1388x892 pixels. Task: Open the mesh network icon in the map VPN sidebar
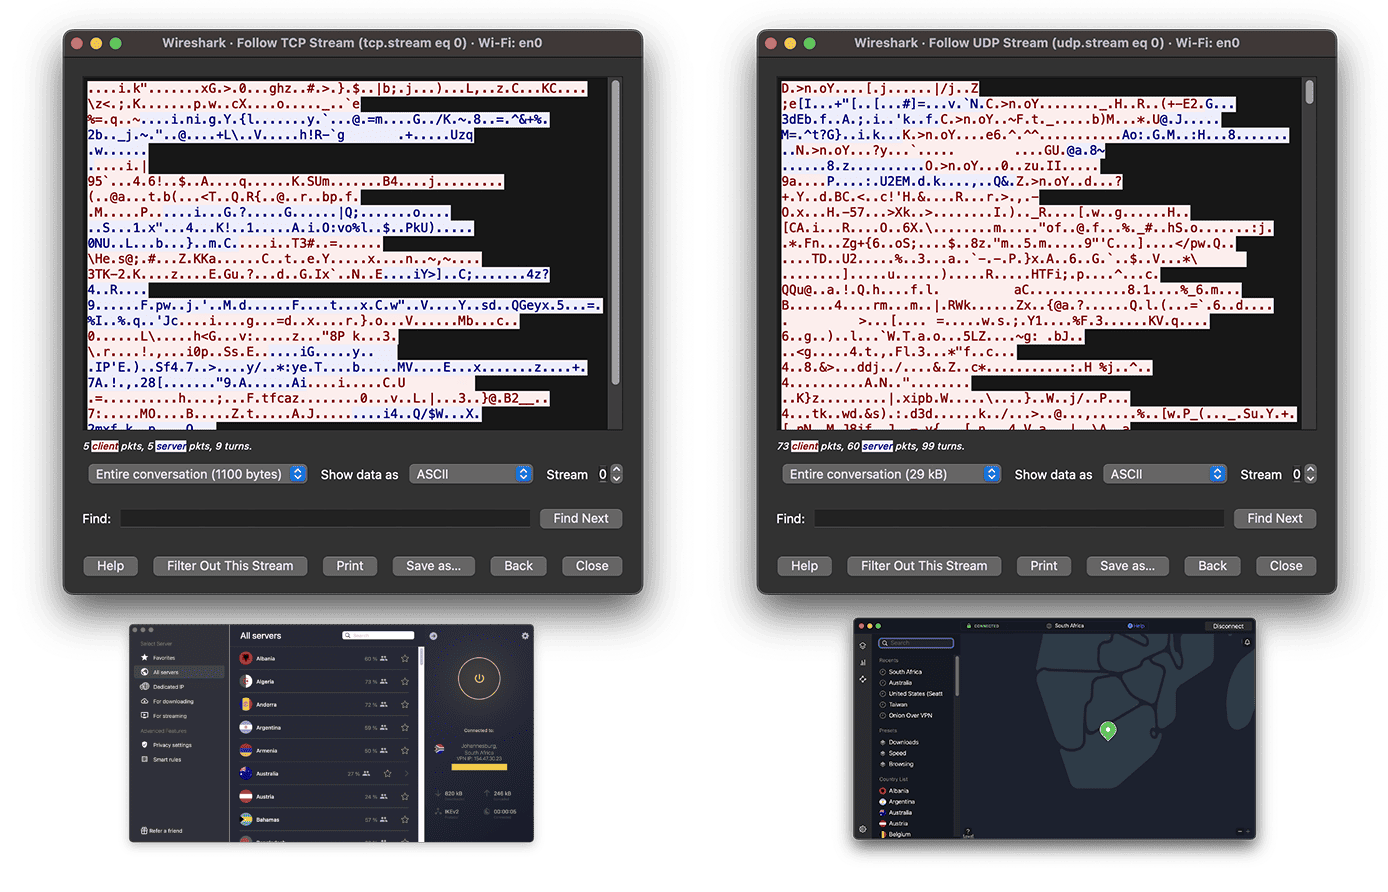[x=863, y=679]
